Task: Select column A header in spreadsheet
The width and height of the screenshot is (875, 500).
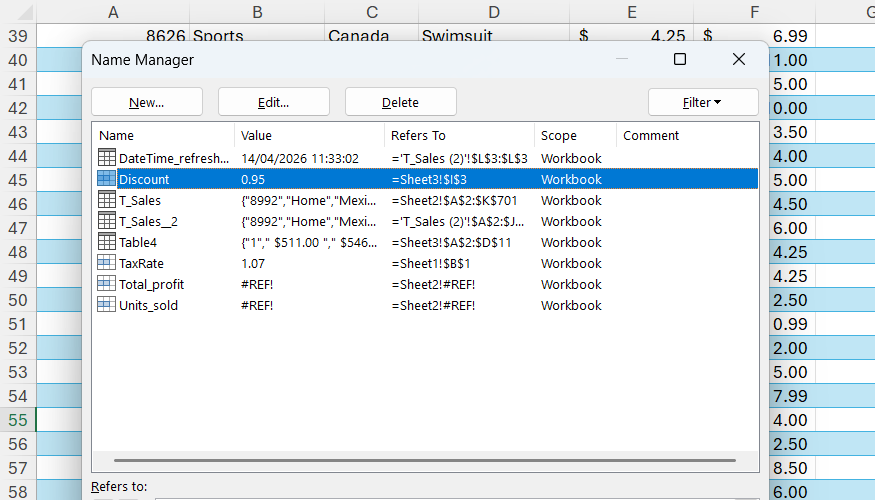Action: tap(113, 12)
